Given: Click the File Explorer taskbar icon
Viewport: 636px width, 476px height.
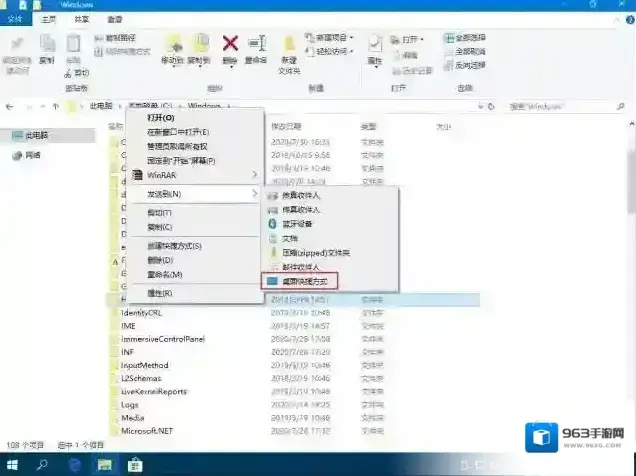Looking at the screenshot, I should tap(105, 465).
